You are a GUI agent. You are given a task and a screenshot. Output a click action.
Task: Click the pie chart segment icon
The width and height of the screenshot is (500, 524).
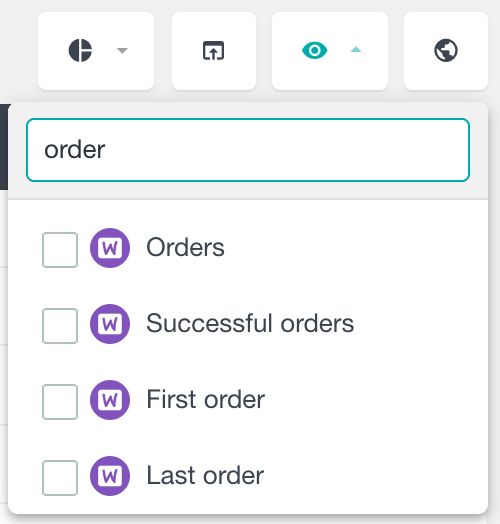pyautogui.click(x=80, y=50)
